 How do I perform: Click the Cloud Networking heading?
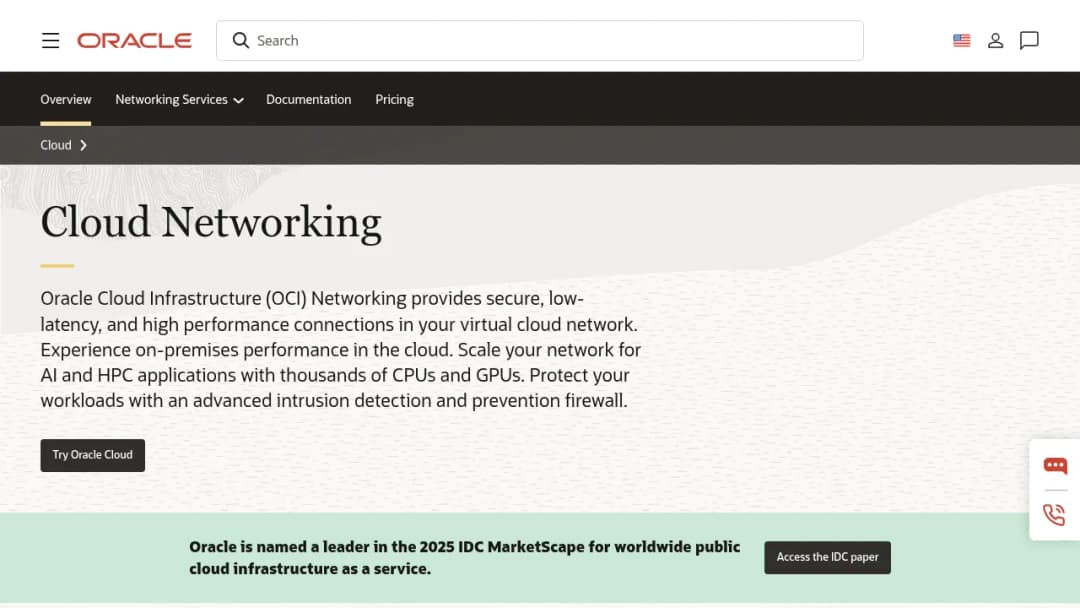pos(211,222)
